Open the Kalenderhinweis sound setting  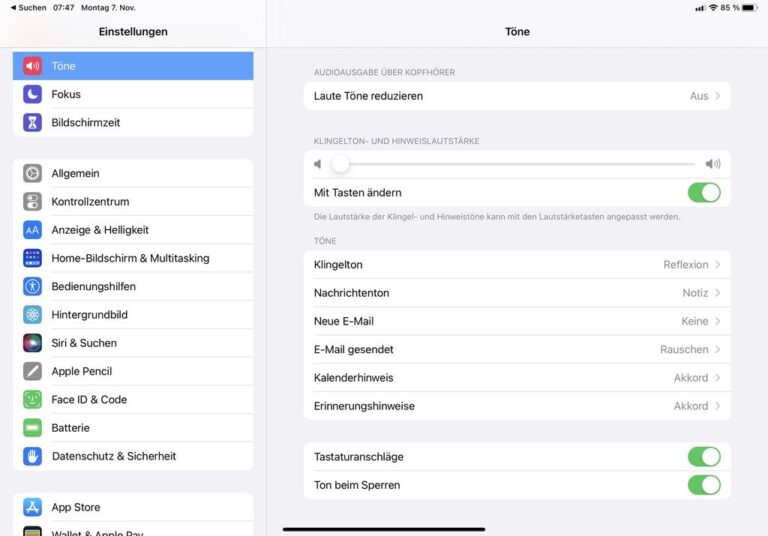516,378
